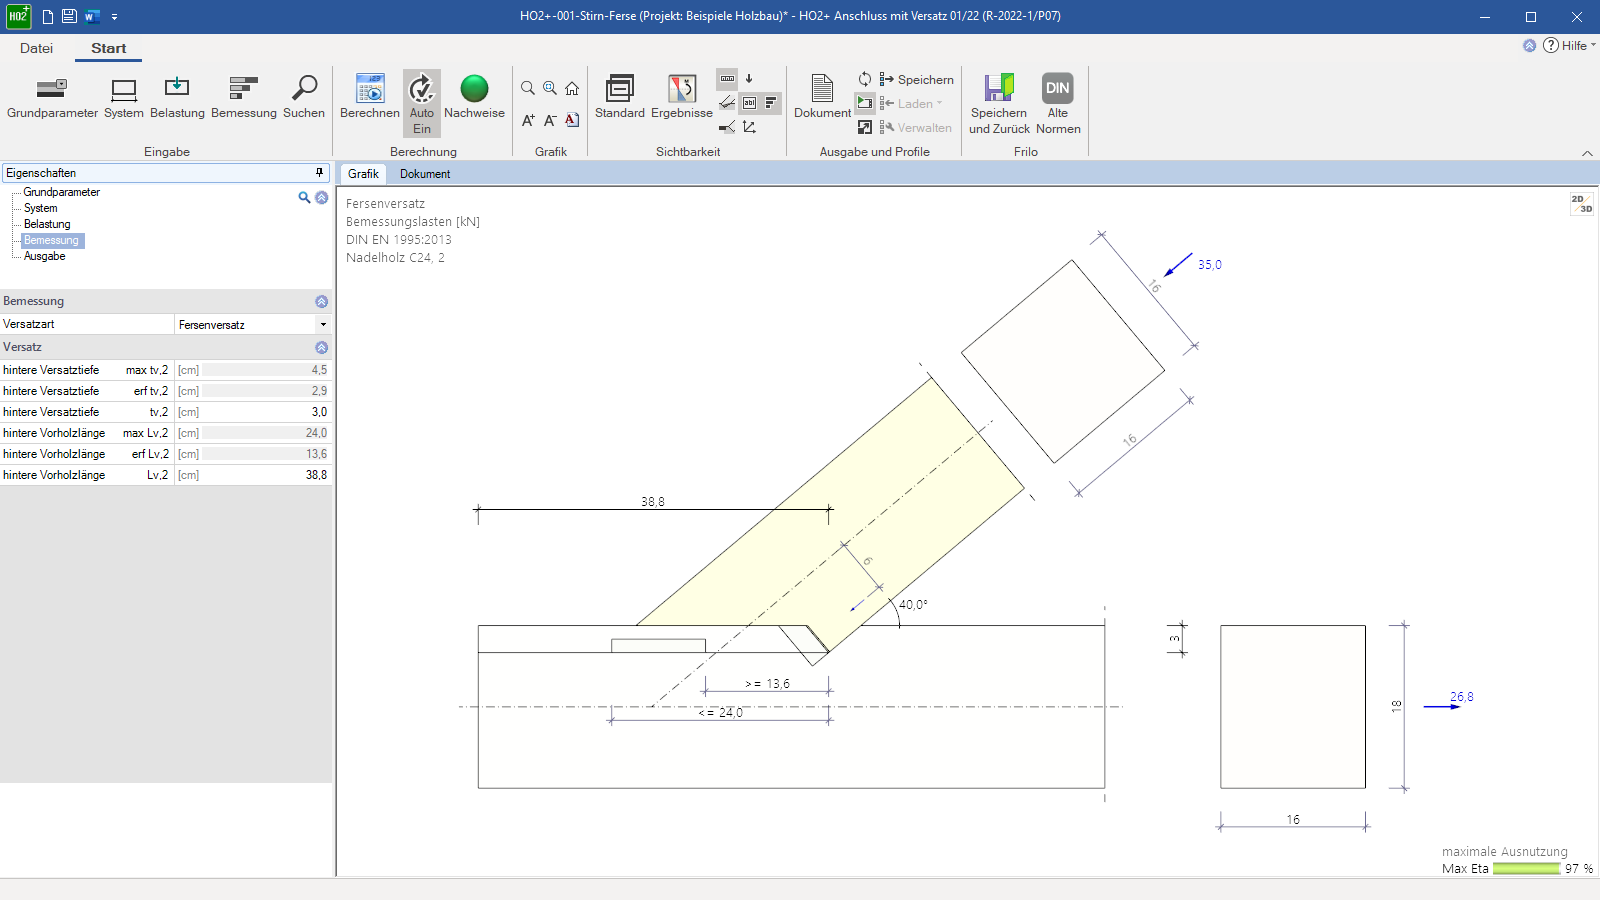Toggle the coordinate axes visibility icon
This screenshot has height=900, width=1600.
click(749, 127)
